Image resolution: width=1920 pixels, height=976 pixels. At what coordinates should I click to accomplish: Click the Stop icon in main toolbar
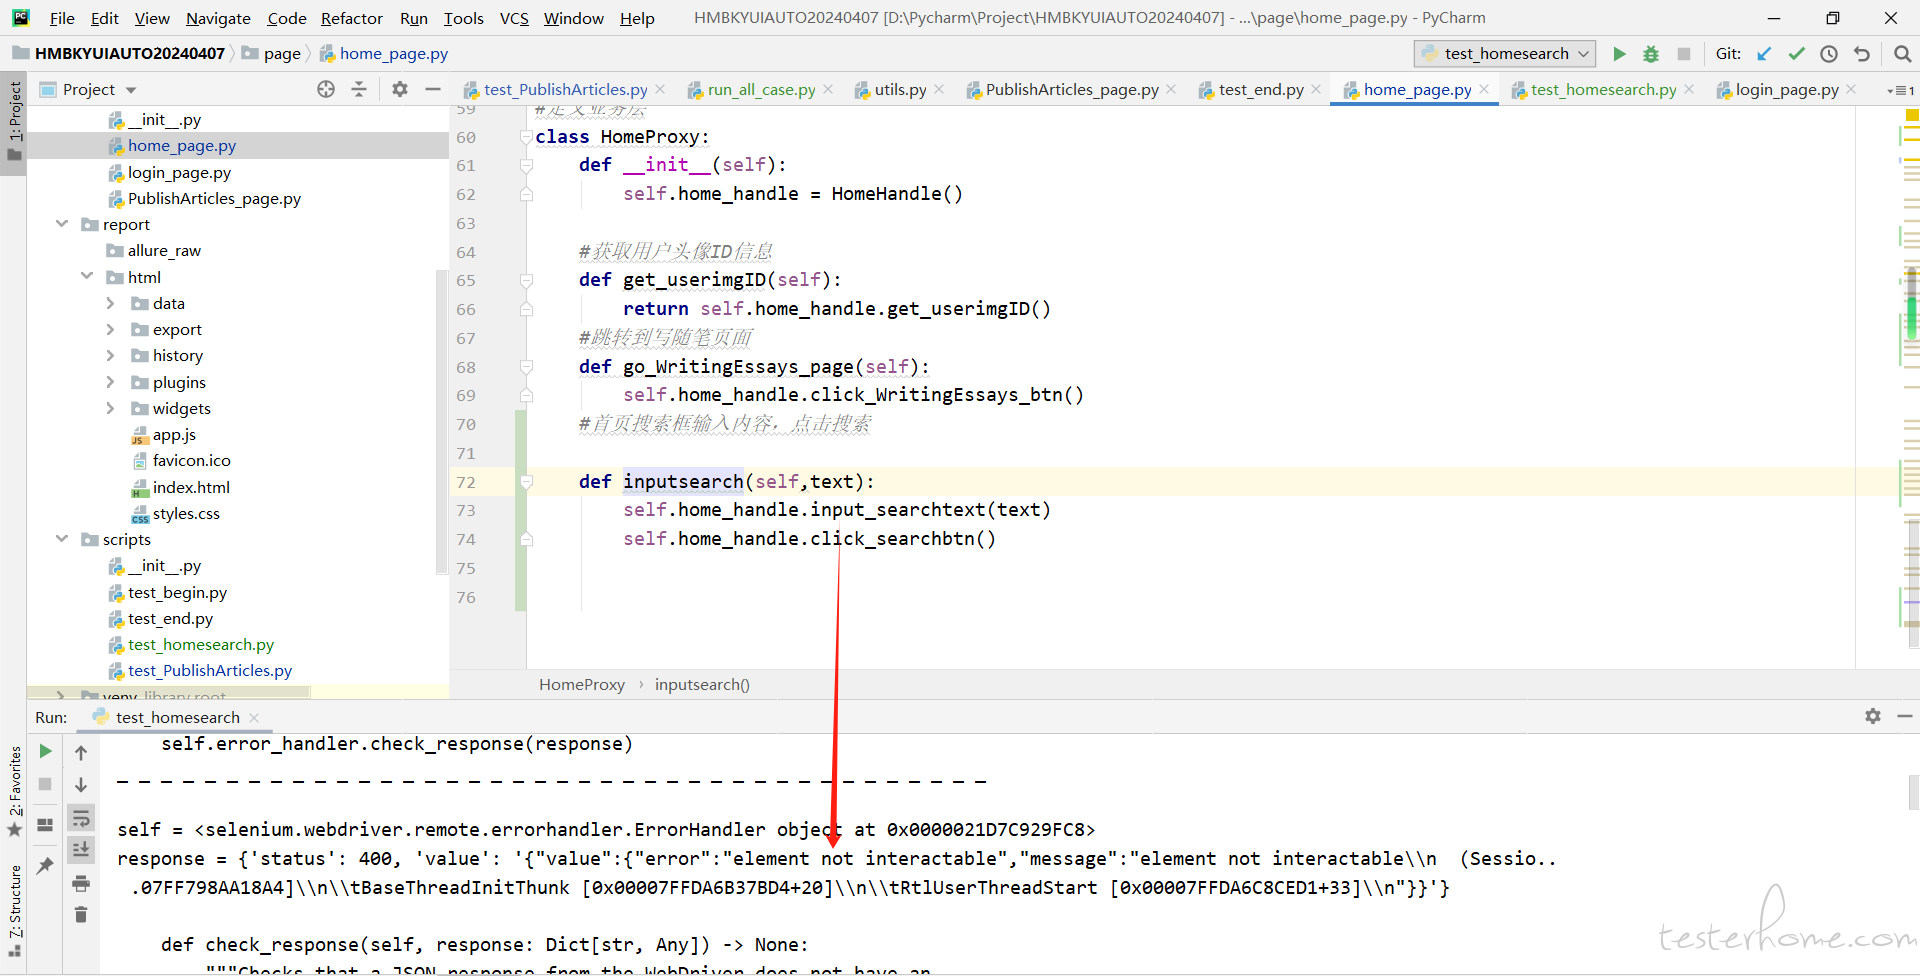(x=1684, y=54)
